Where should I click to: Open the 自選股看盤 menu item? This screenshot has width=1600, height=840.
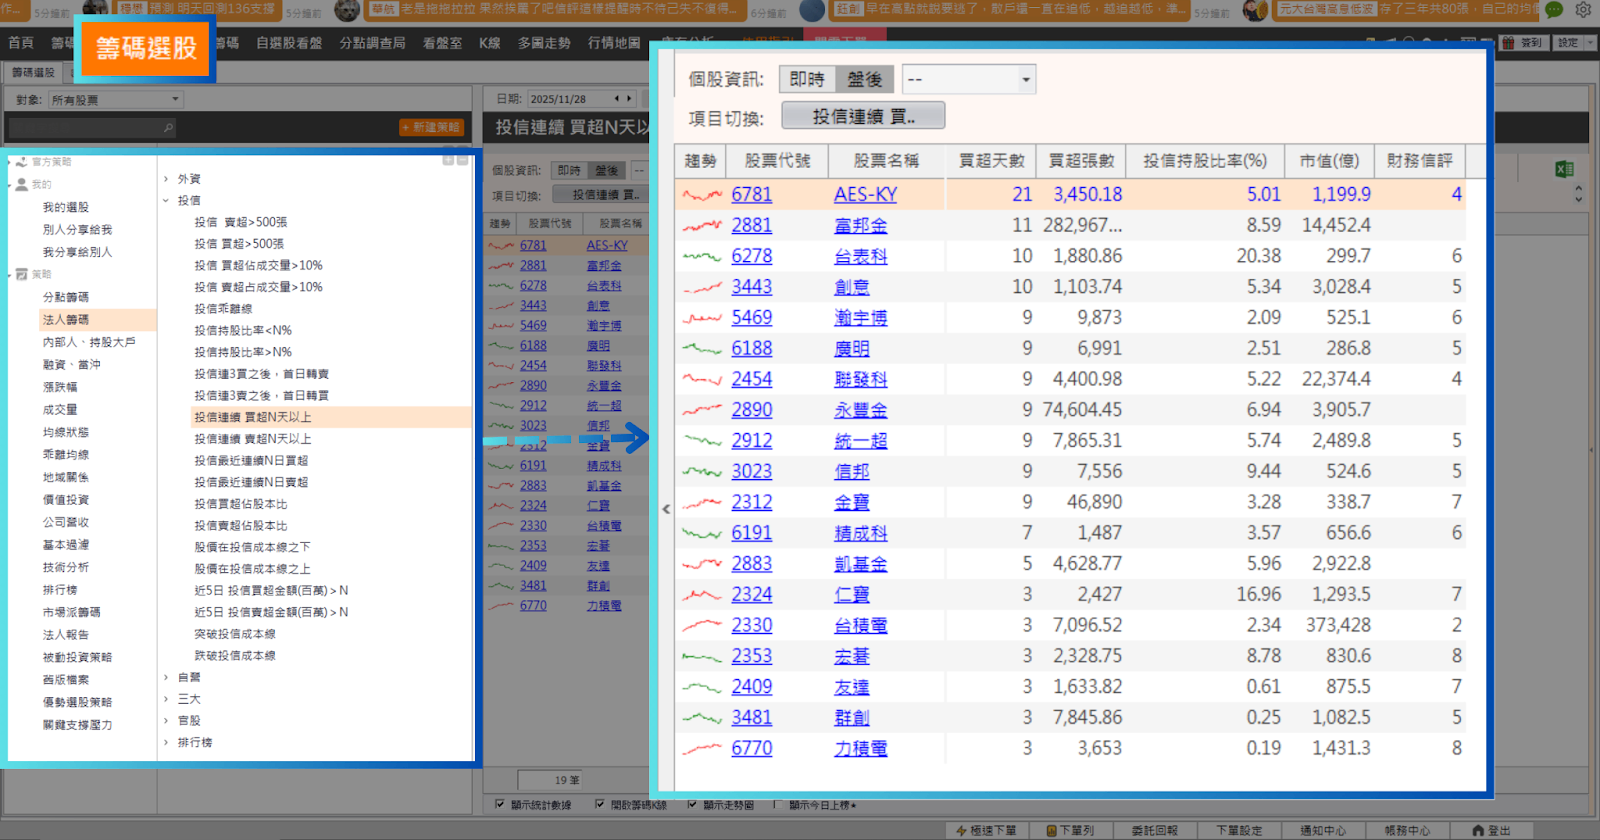point(289,43)
